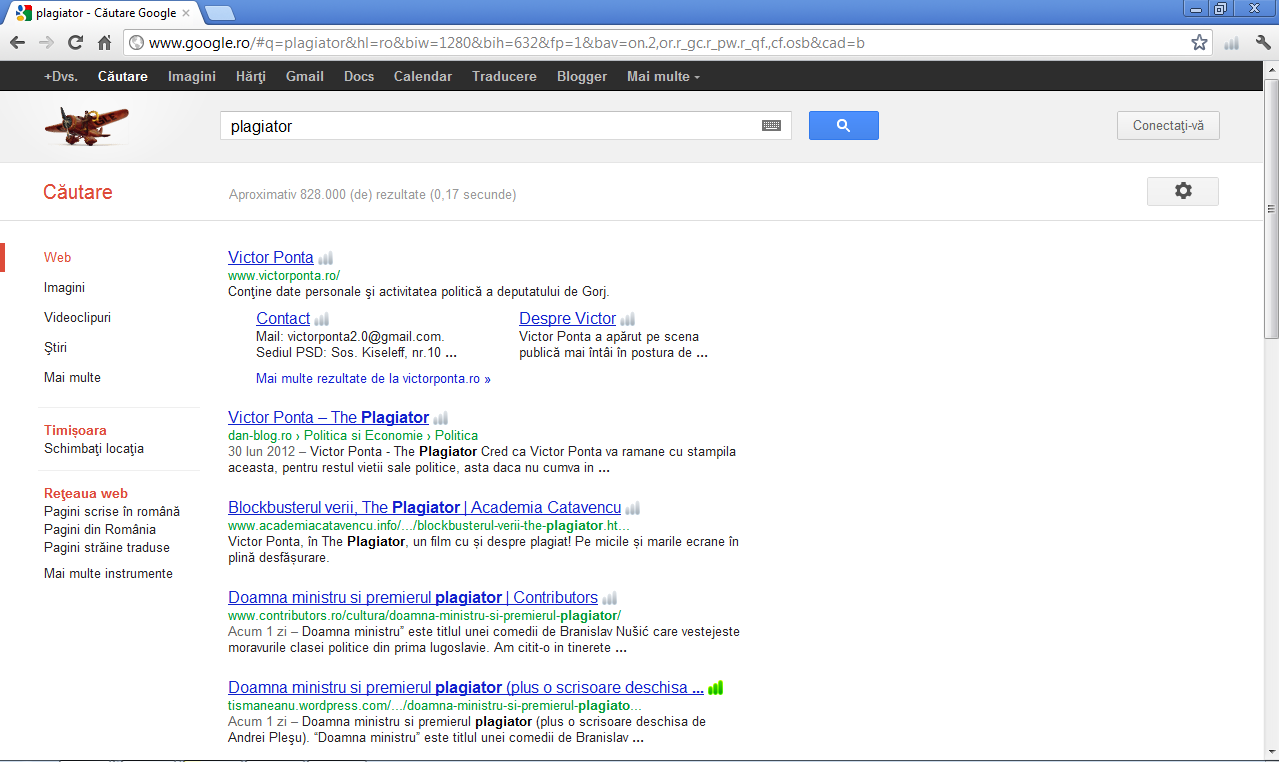Screen dimensions: 1279x762
Task: Click rating bars beside Contributors result
Action: (609, 598)
